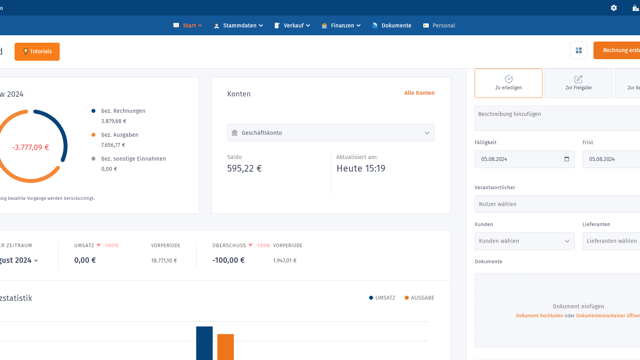The width and height of the screenshot is (640, 360).
Task: Open the settings gear icon
Action: (x=613, y=8)
